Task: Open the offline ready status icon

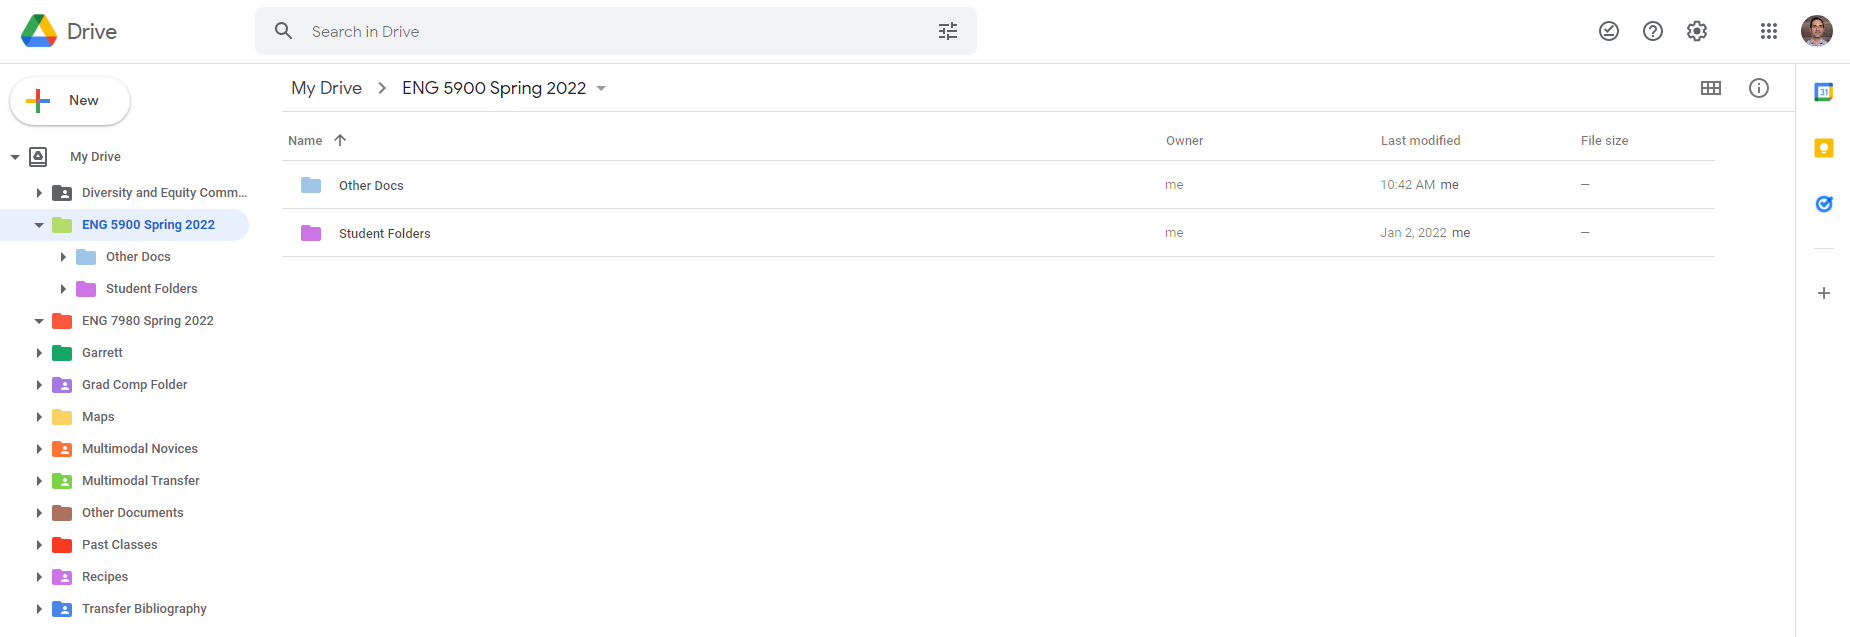Action: pos(1609,31)
